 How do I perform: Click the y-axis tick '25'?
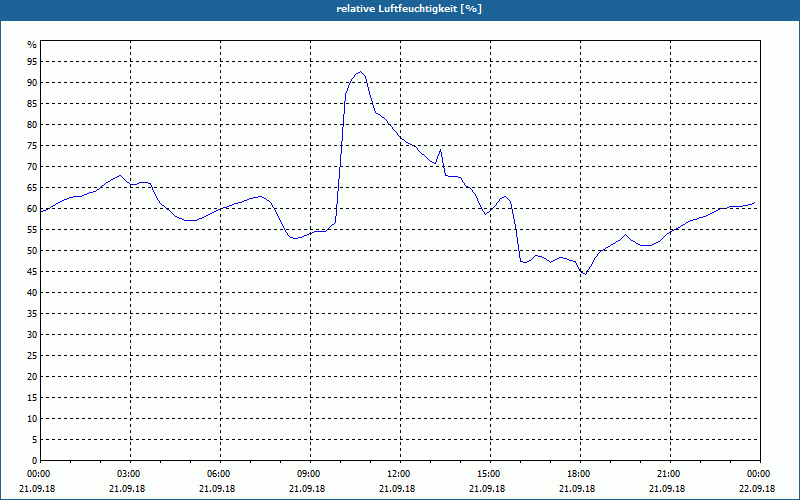coord(32,356)
